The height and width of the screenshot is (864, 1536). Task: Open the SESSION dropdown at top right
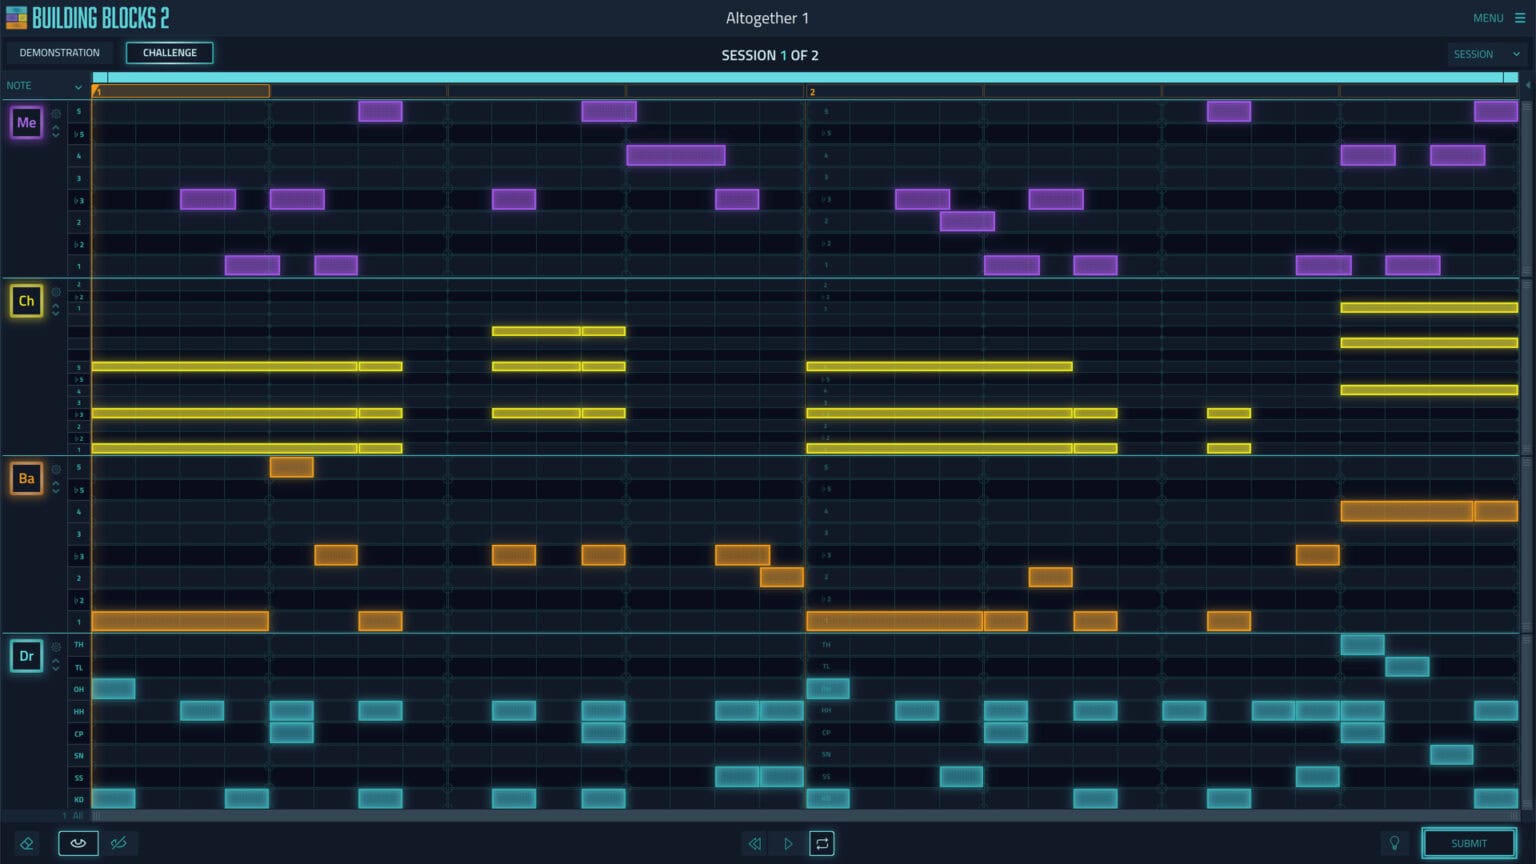(1486, 54)
